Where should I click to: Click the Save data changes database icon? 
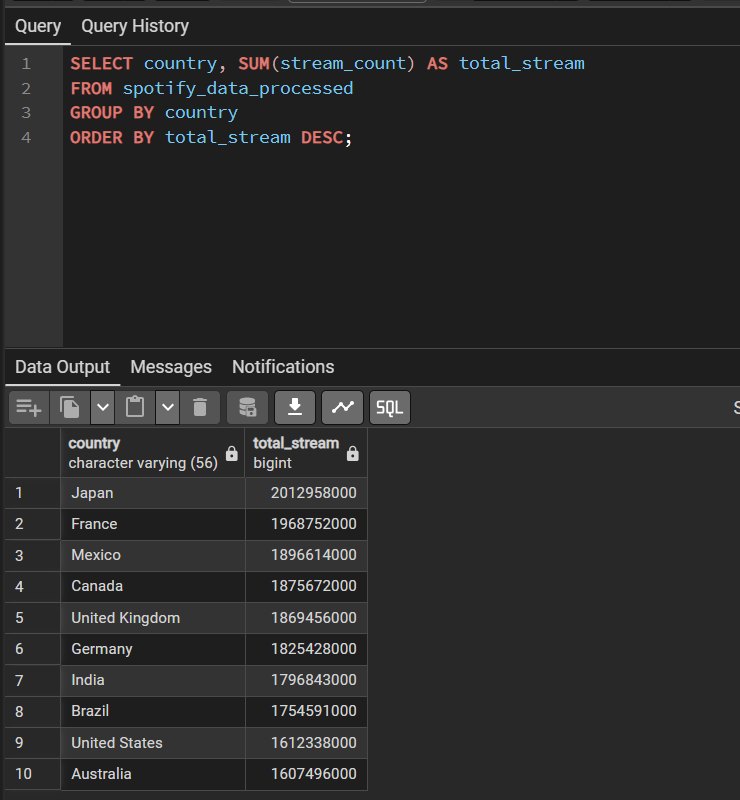point(248,407)
